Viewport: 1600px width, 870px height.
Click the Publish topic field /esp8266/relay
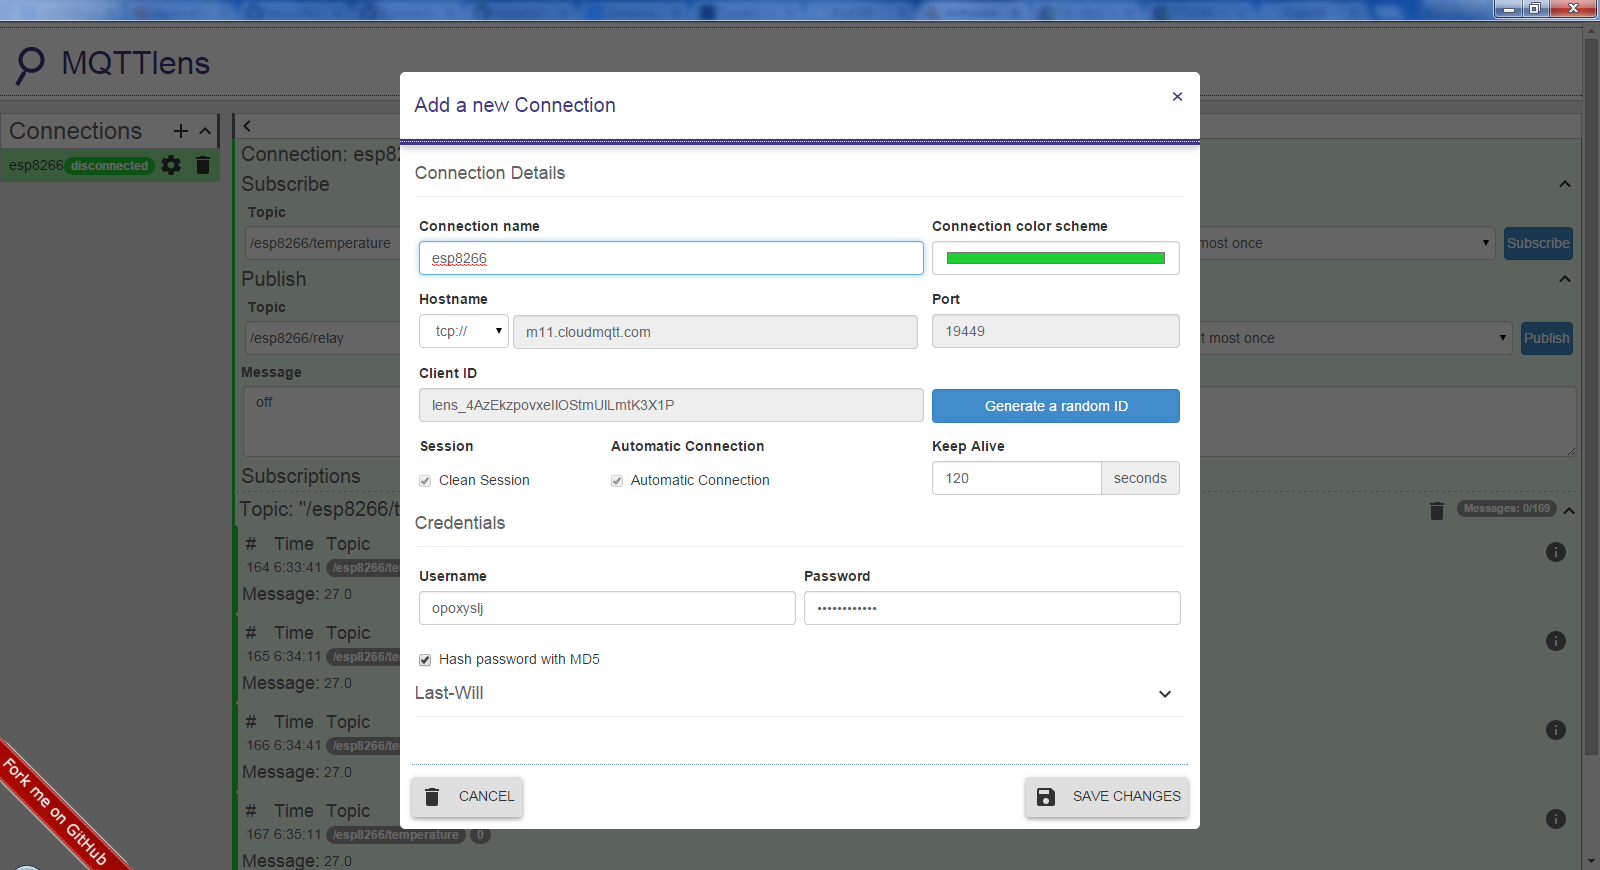coord(322,338)
